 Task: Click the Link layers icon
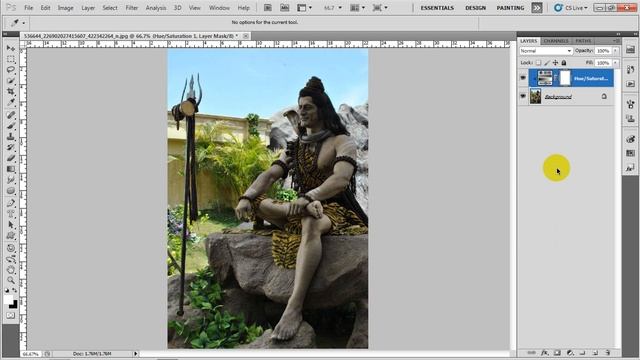531,353
